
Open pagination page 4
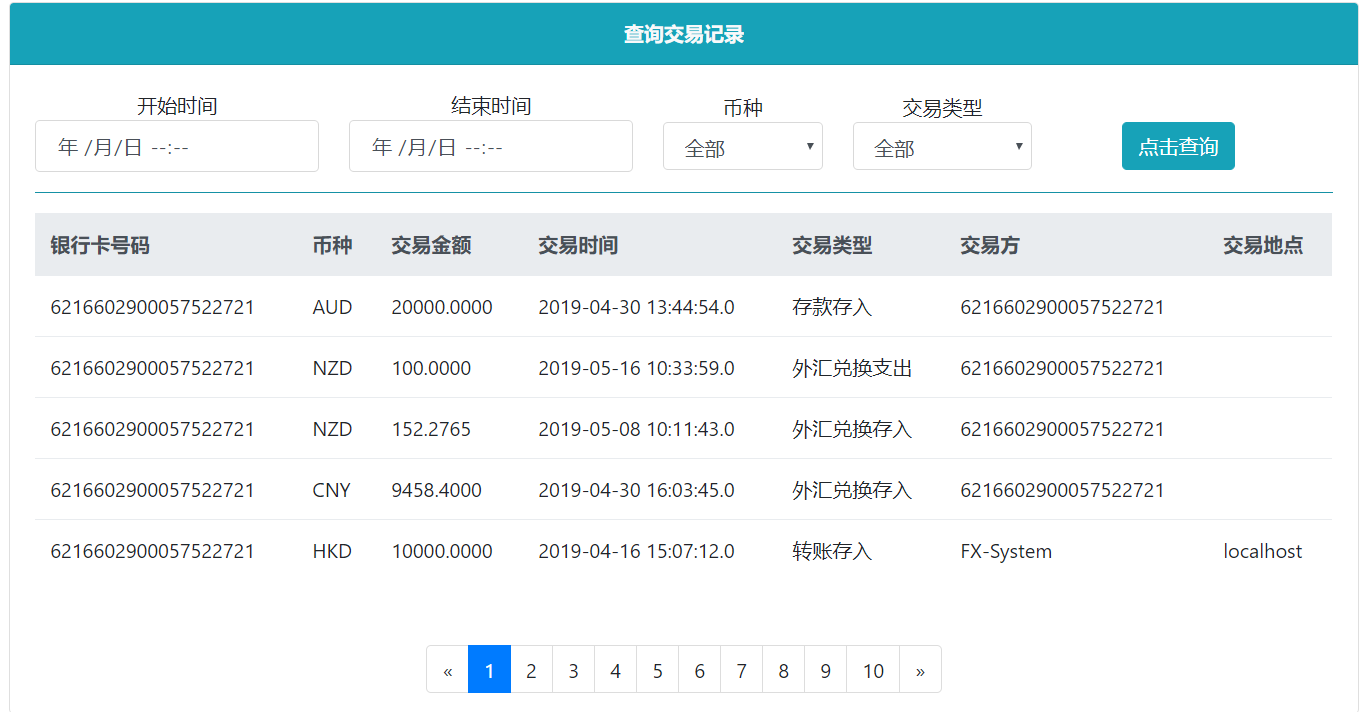point(615,670)
